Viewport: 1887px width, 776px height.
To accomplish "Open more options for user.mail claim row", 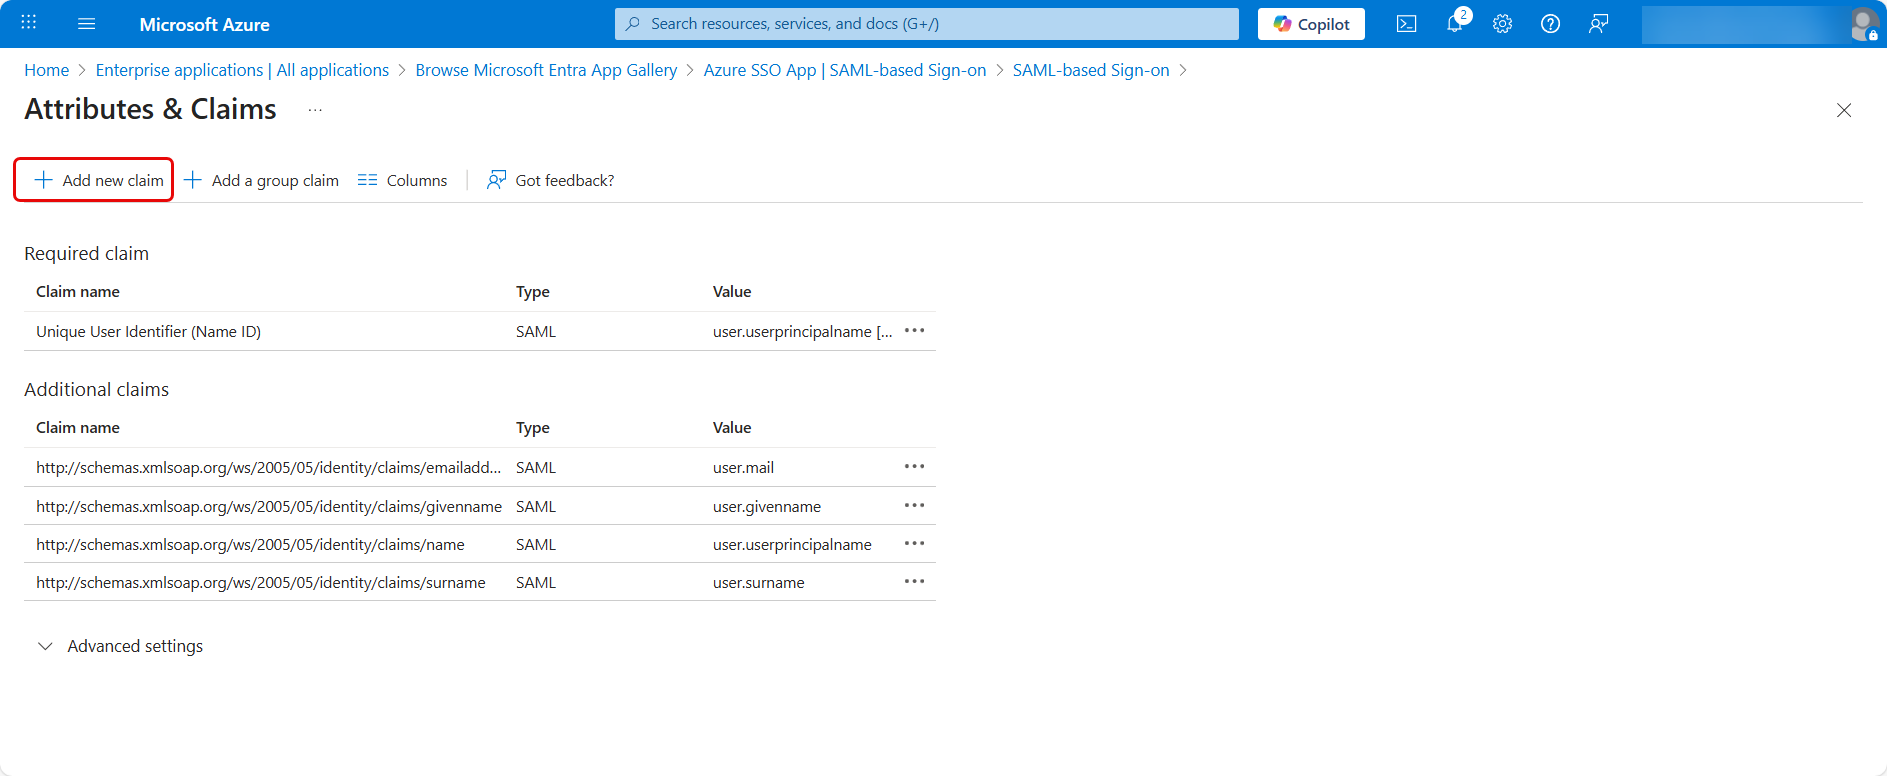I will [x=914, y=467].
